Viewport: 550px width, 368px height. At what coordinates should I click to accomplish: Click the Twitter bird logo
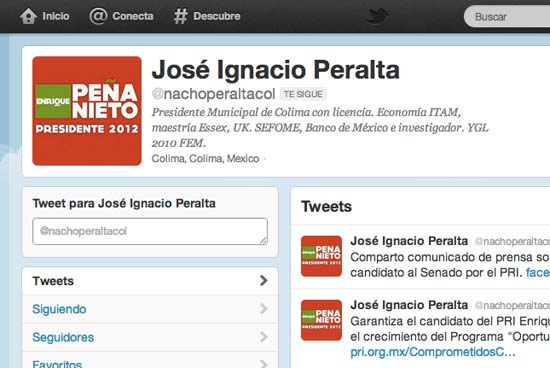[378, 16]
